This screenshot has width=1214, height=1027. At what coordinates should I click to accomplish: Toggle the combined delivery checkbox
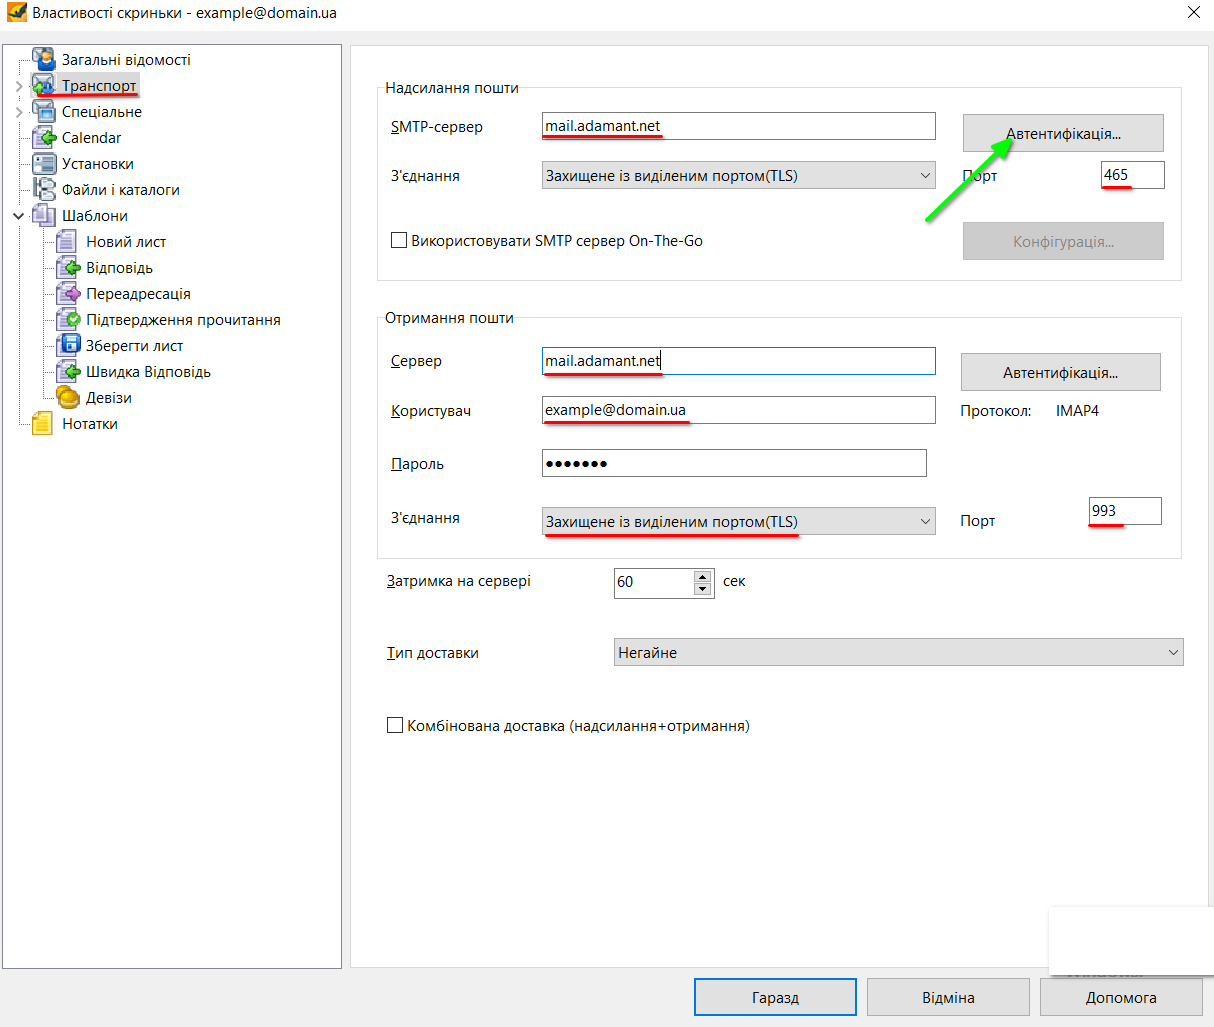click(395, 726)
